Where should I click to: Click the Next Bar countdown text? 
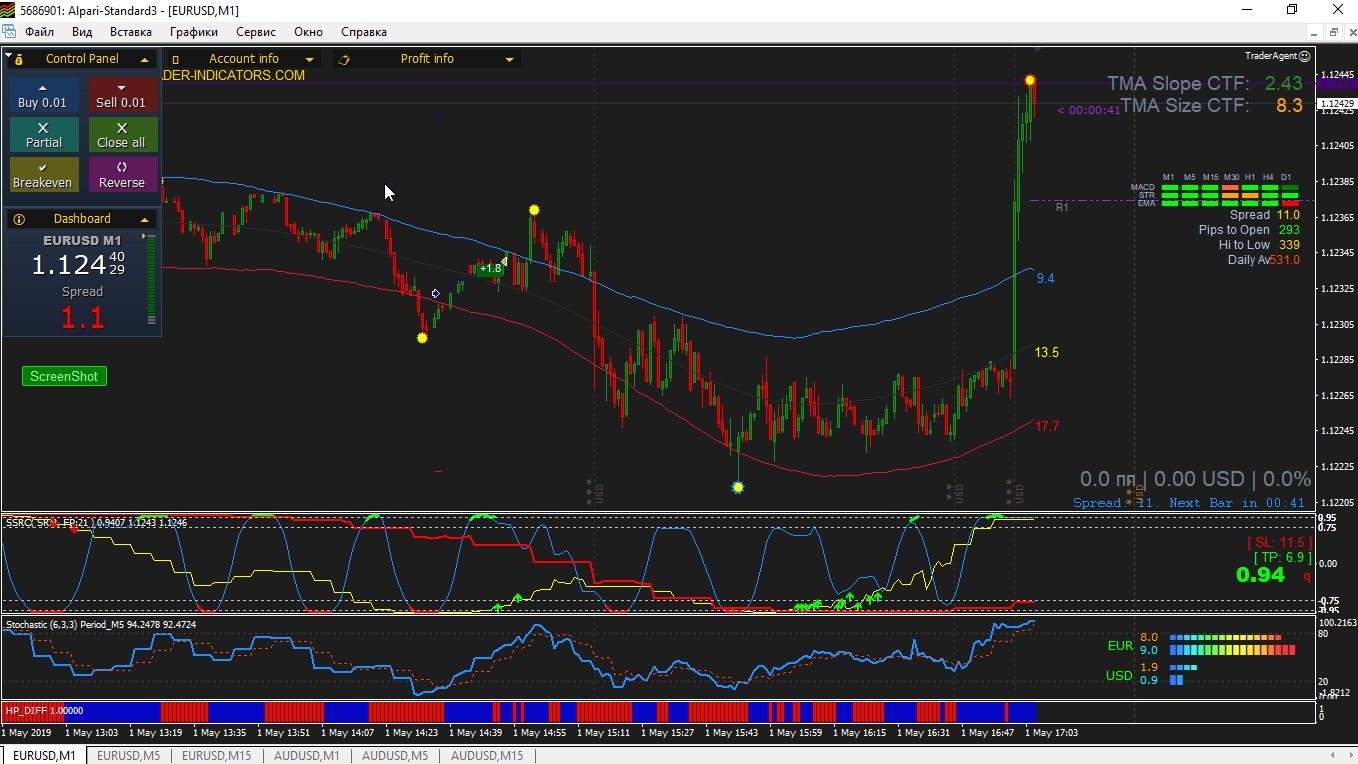[1237, 503]
